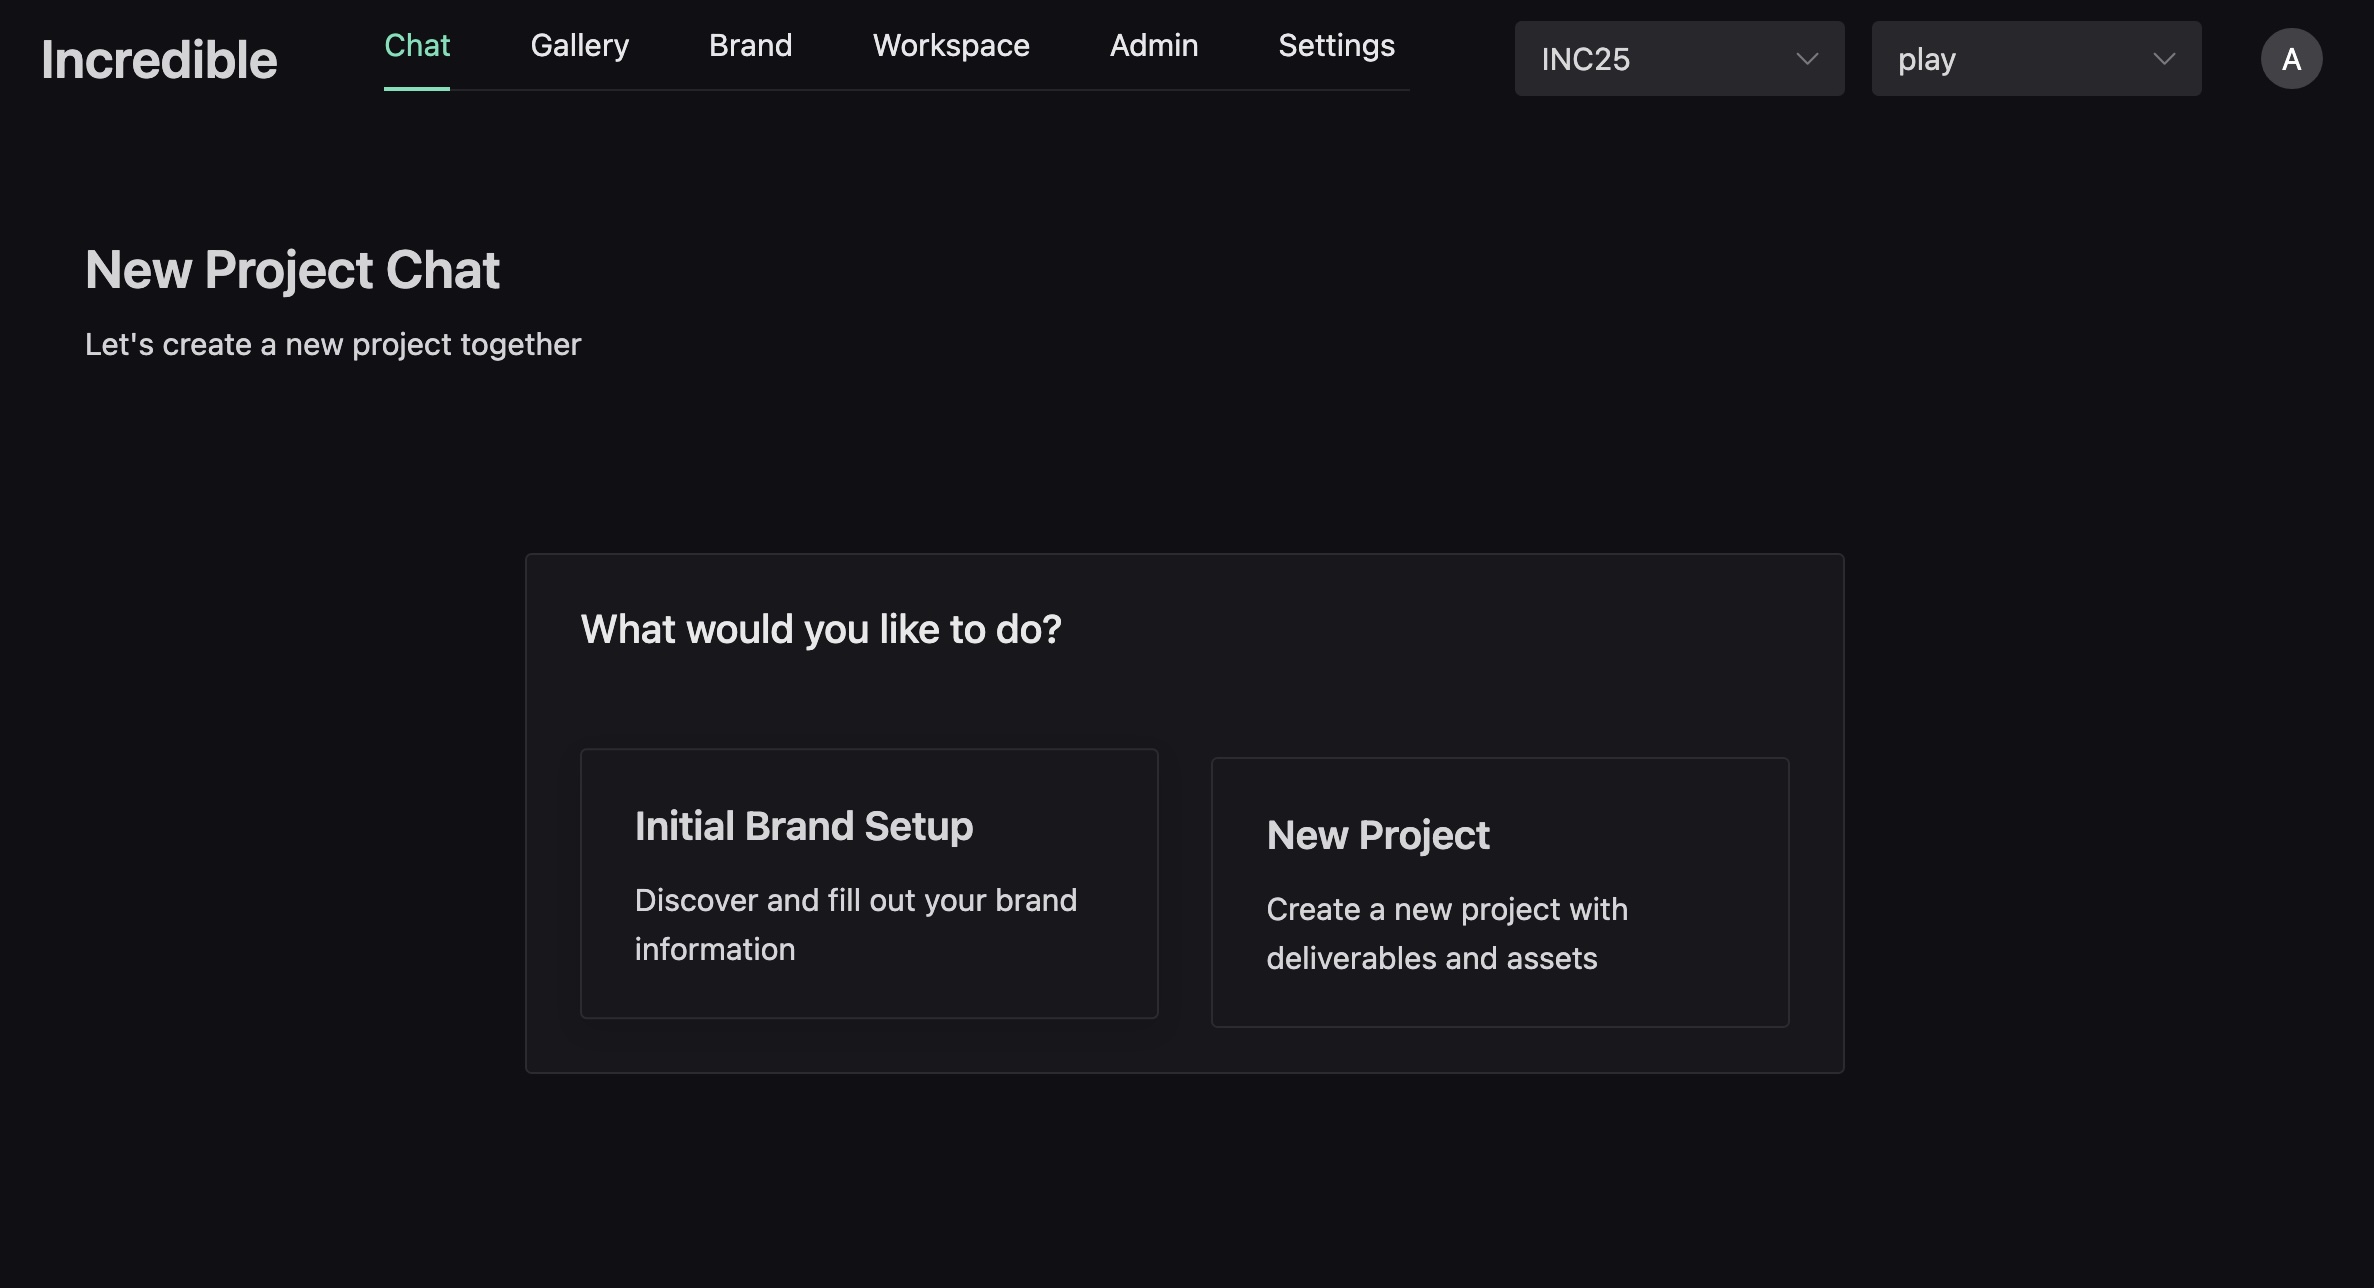This screenshot has height=1288, width=2374.
Task: Click the Incredible logo
Action: pos(159,59)
